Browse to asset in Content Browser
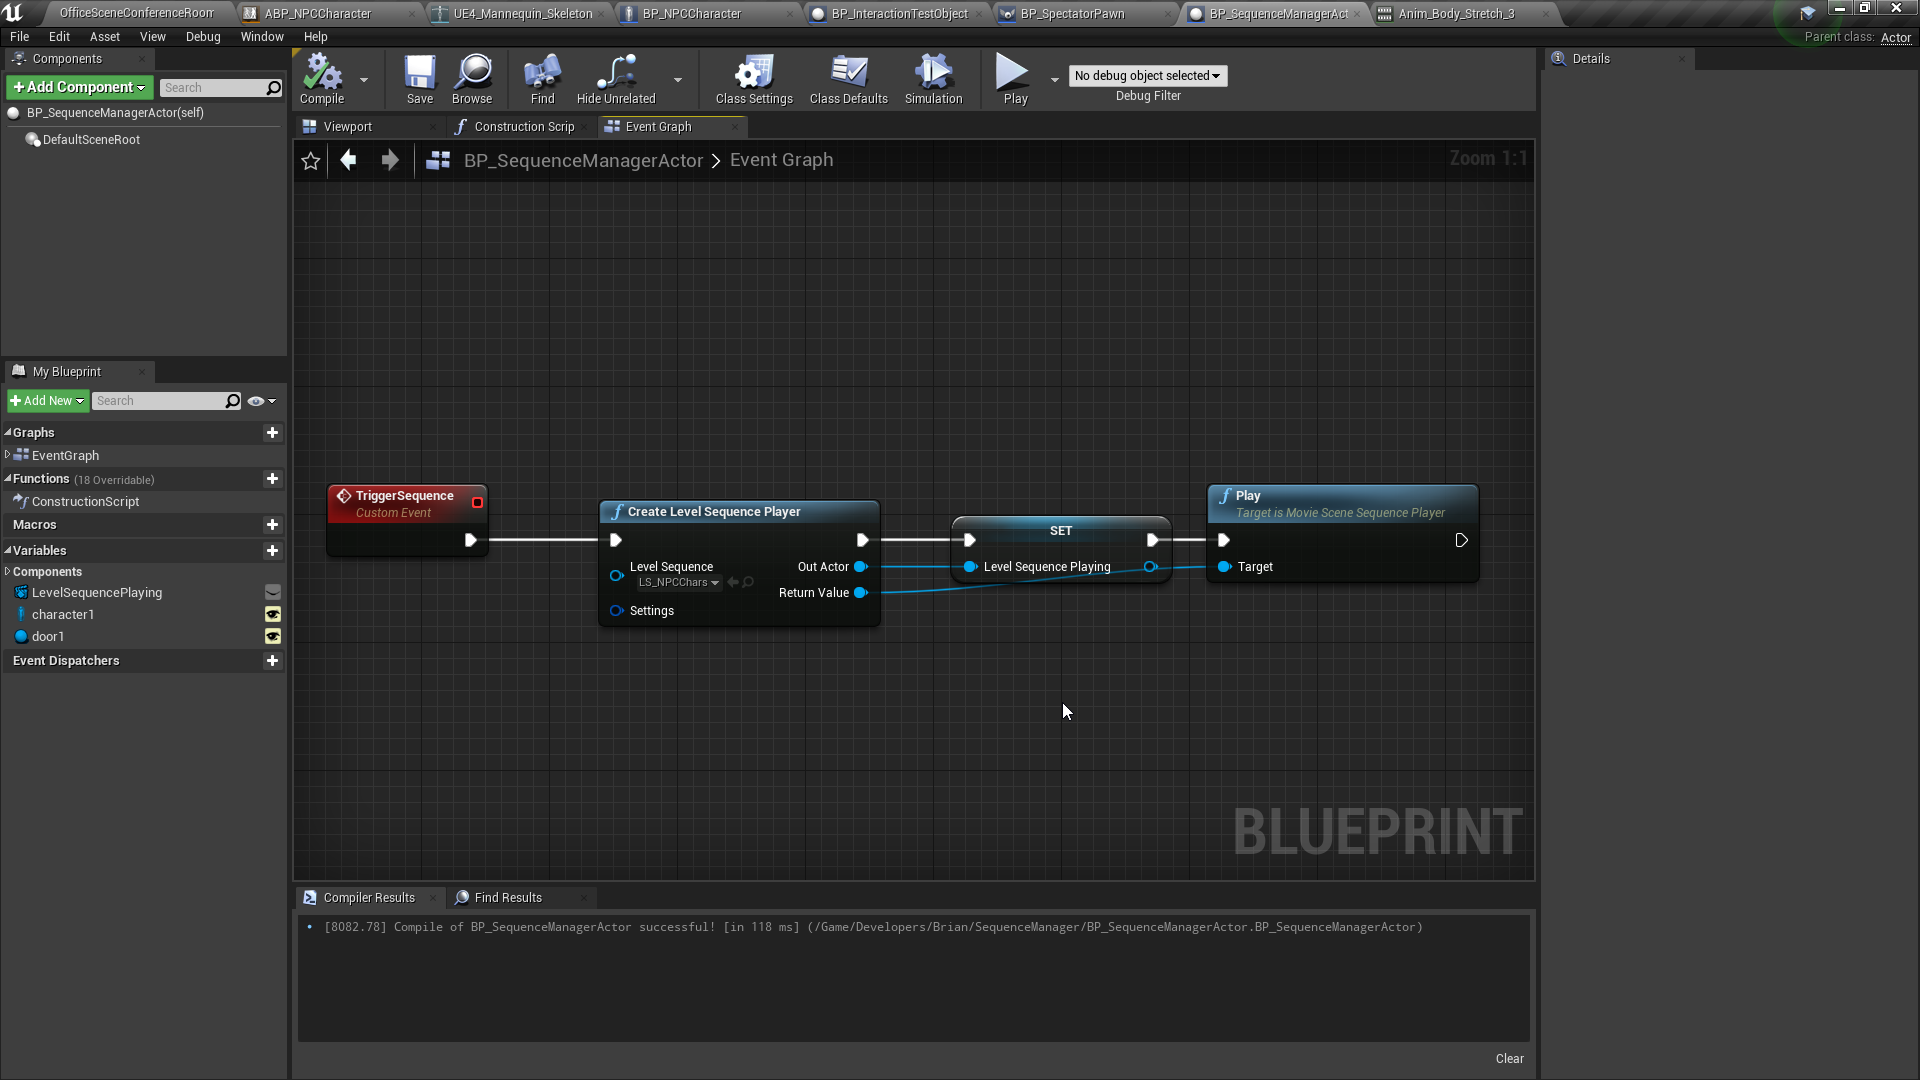The width and height of the screenshot is (1920, 1080). (x=471, y=80)
